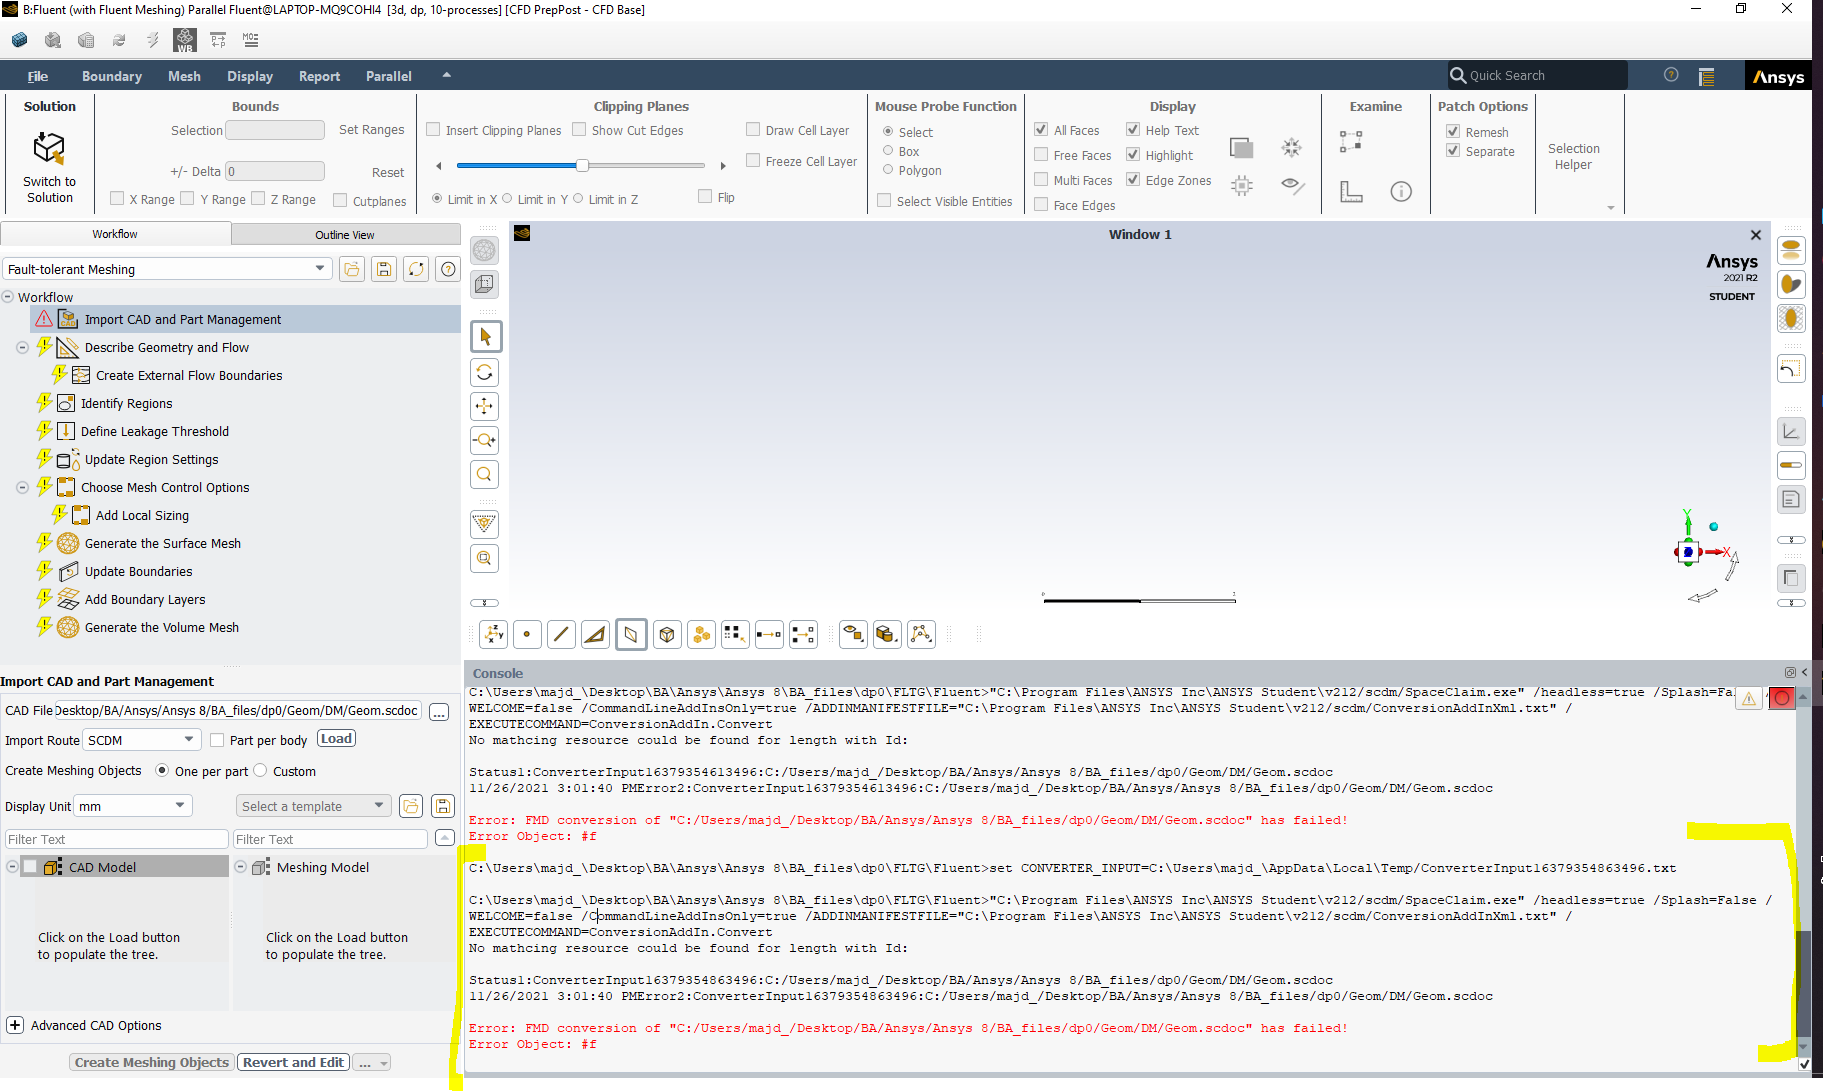Click the zoom to fit icon

(485, 475)
